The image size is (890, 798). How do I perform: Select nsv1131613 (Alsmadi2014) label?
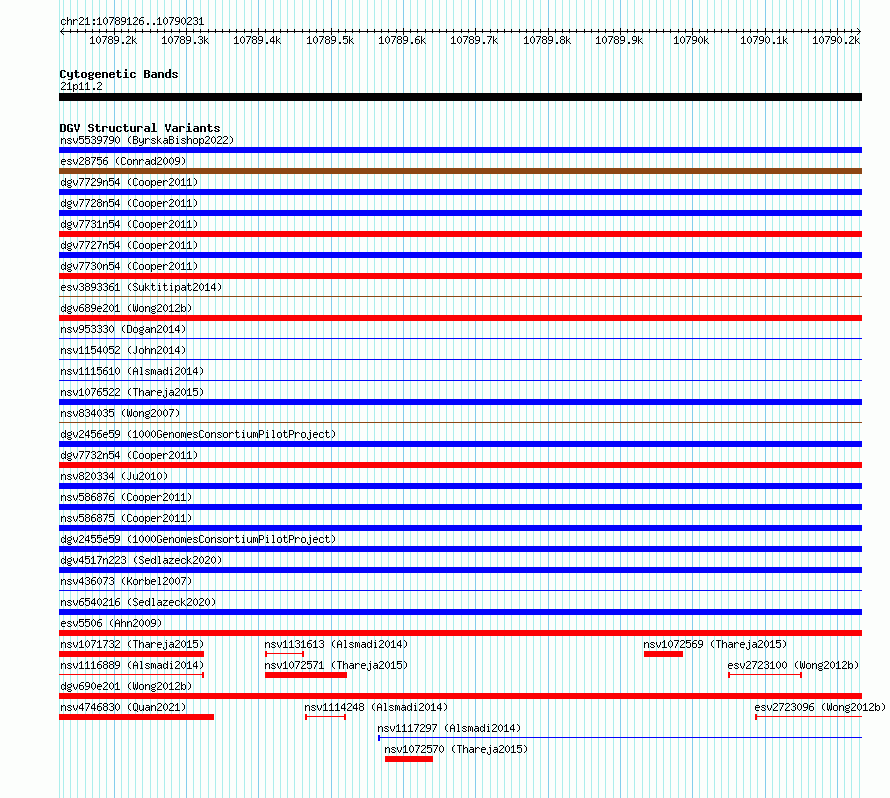(x=336, y=644)
